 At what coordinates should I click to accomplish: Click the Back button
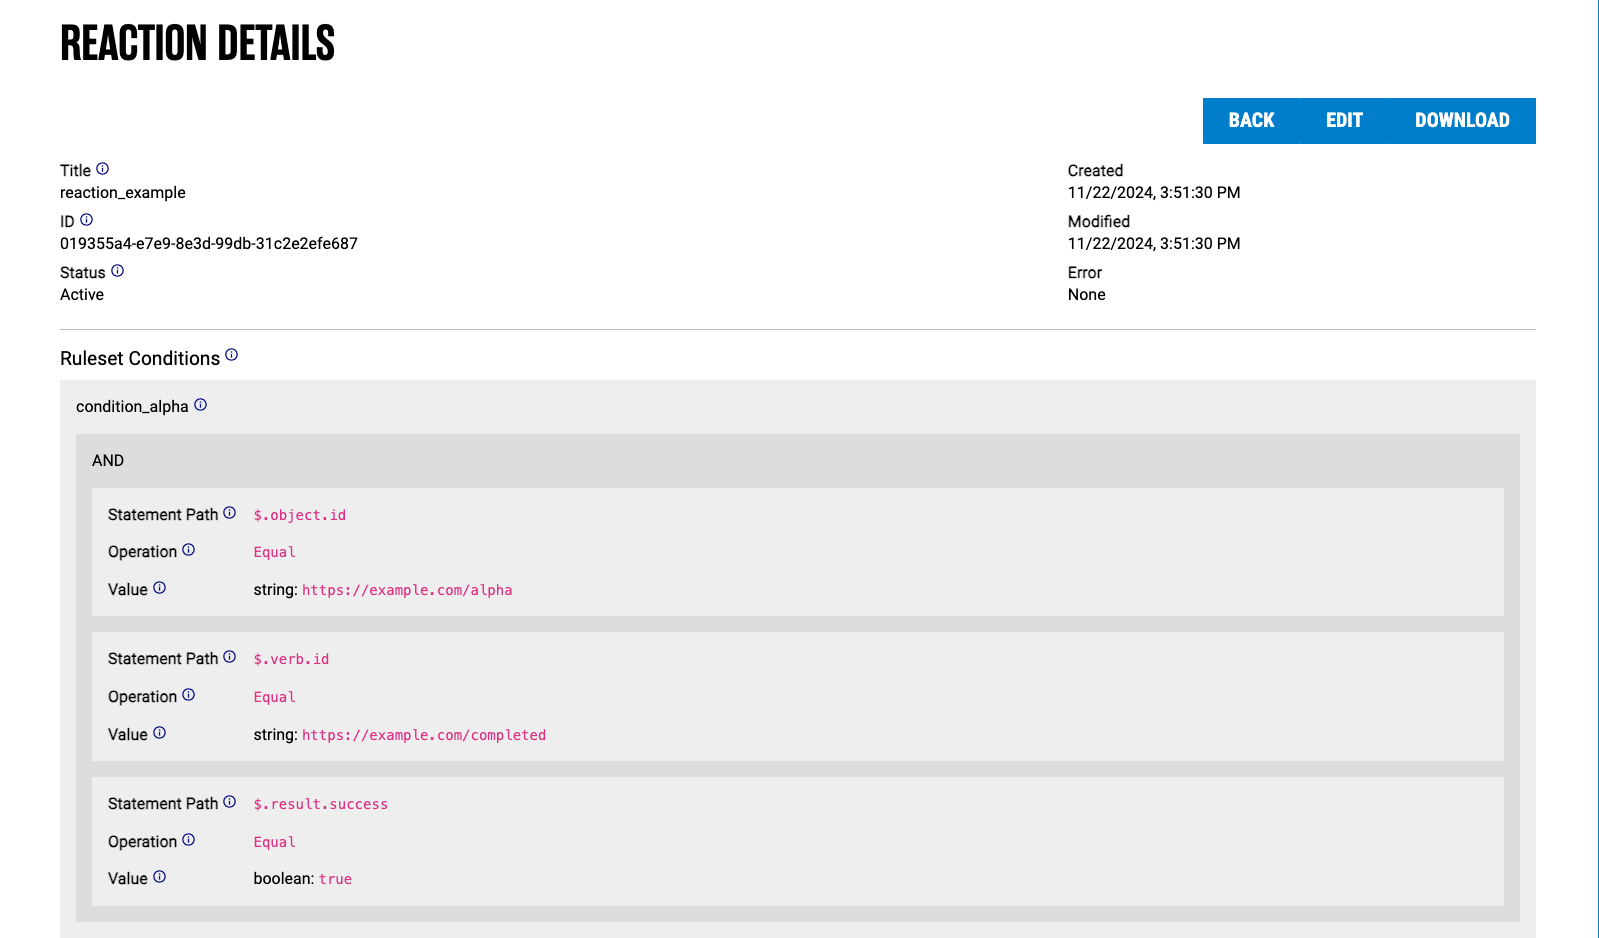(1251, 121)
